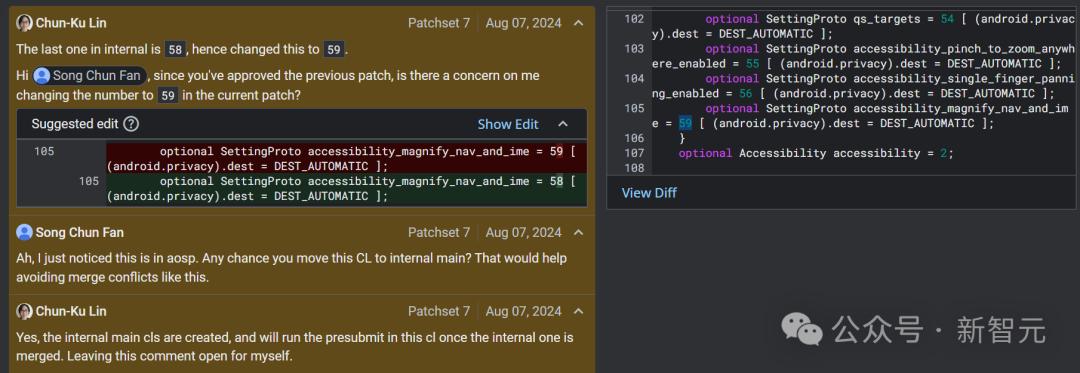The width and height of the screenshot is (1080, 373).
Task: Click Song Chun Fan's avatar on the second comment
Action: tap(24, 233)
